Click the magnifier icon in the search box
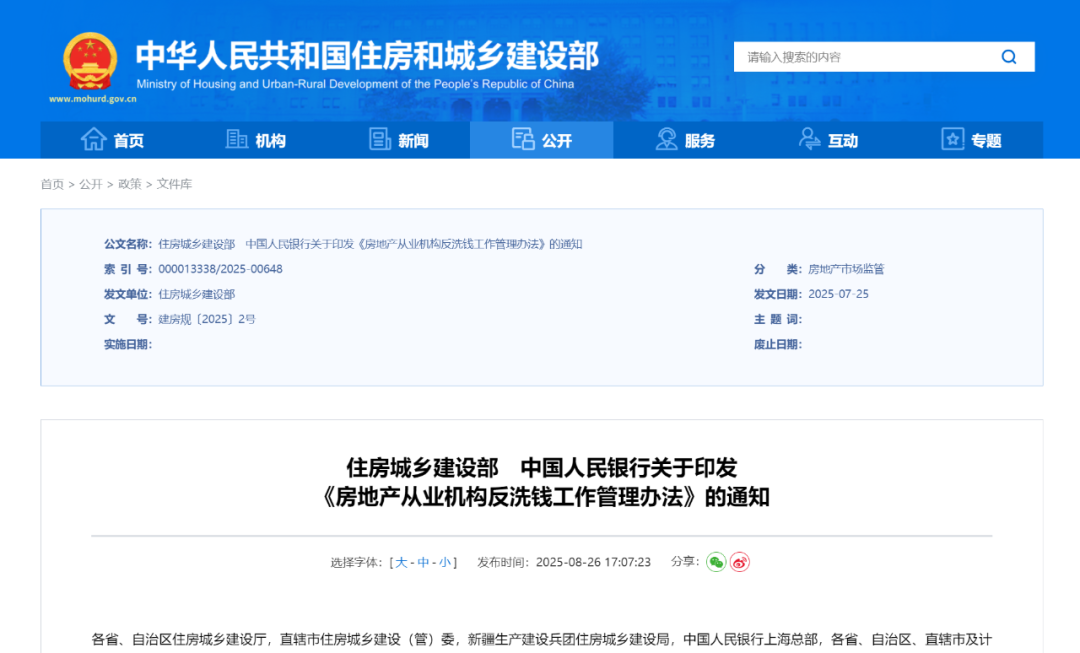 (1008, 56)
